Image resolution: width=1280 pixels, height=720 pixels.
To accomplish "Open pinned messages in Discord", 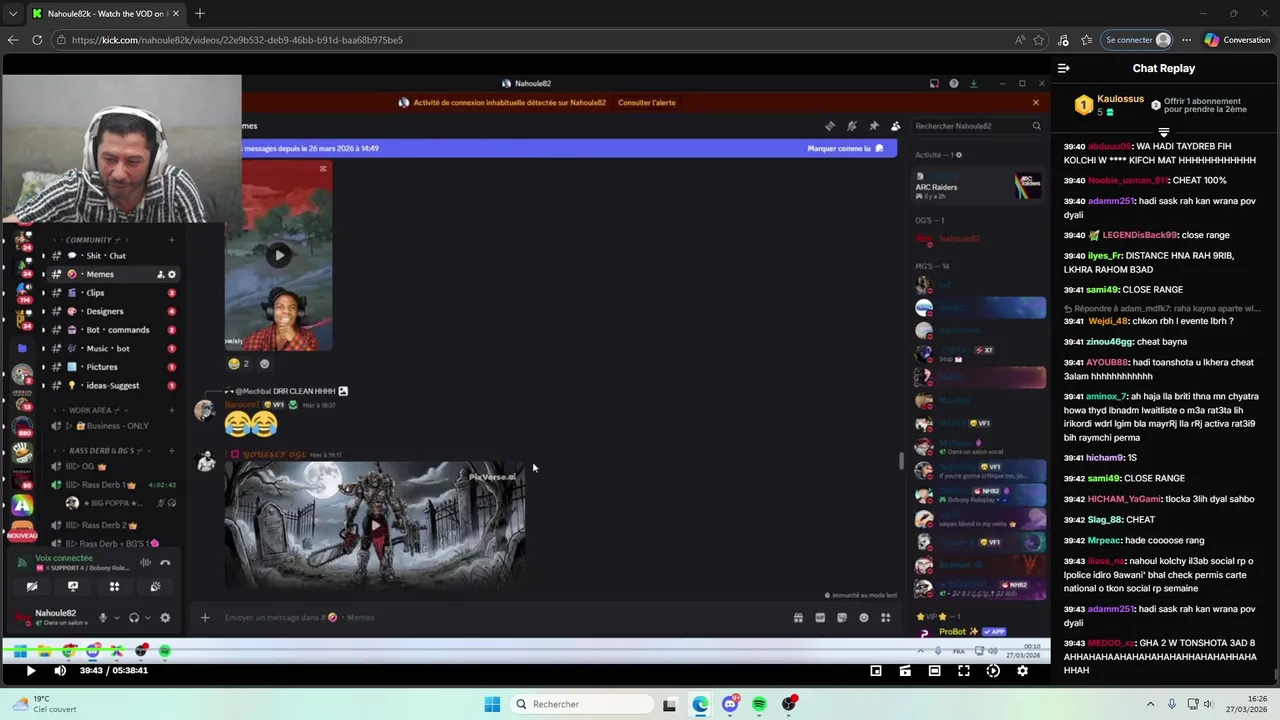I will coord(873,126).
